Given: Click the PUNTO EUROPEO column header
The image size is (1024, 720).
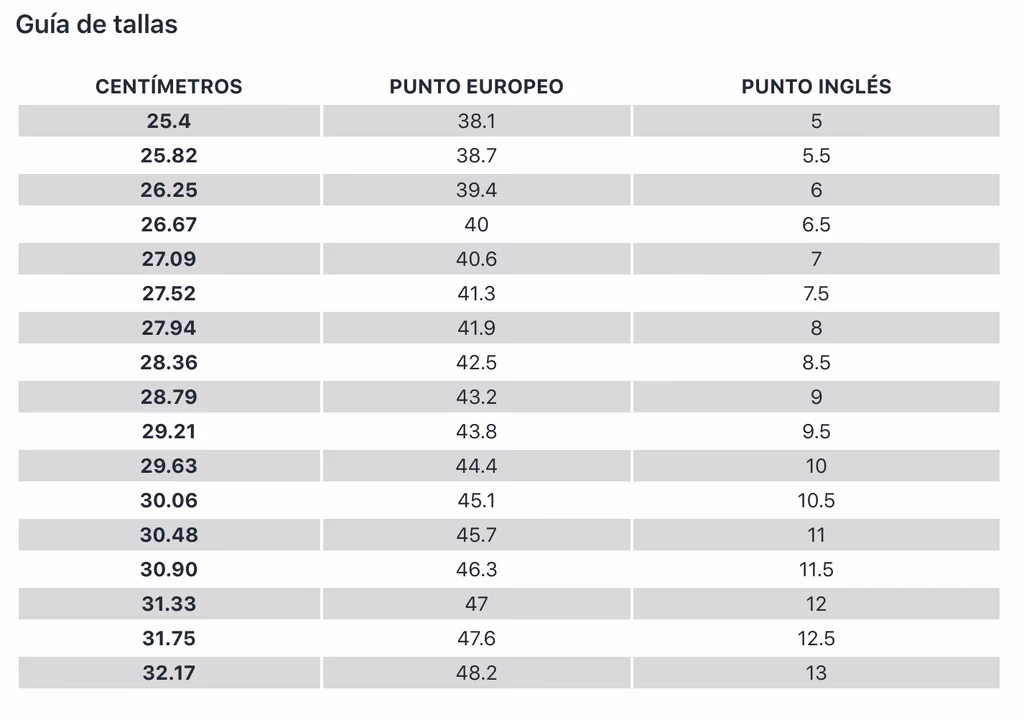Looking at the screenshot, I should click(x=476, y=86).
